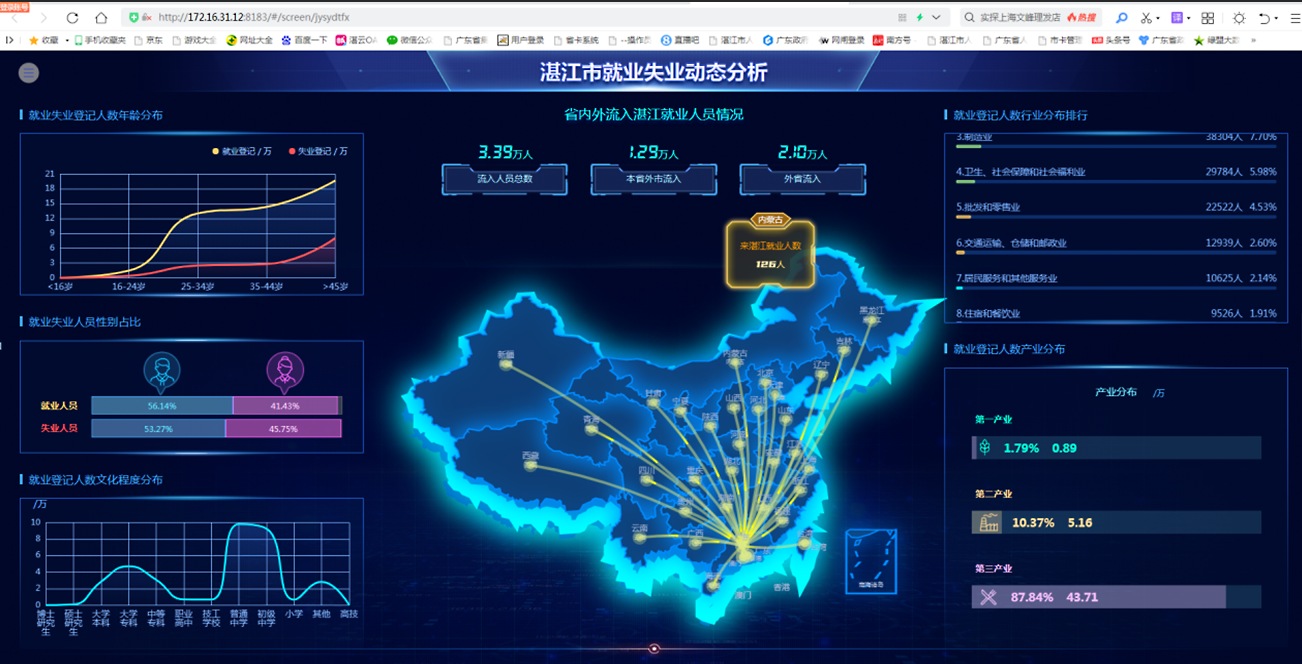
Task: Open the scissors screenshot tool
Action: pyautogui.click(x=1146, y=18)
